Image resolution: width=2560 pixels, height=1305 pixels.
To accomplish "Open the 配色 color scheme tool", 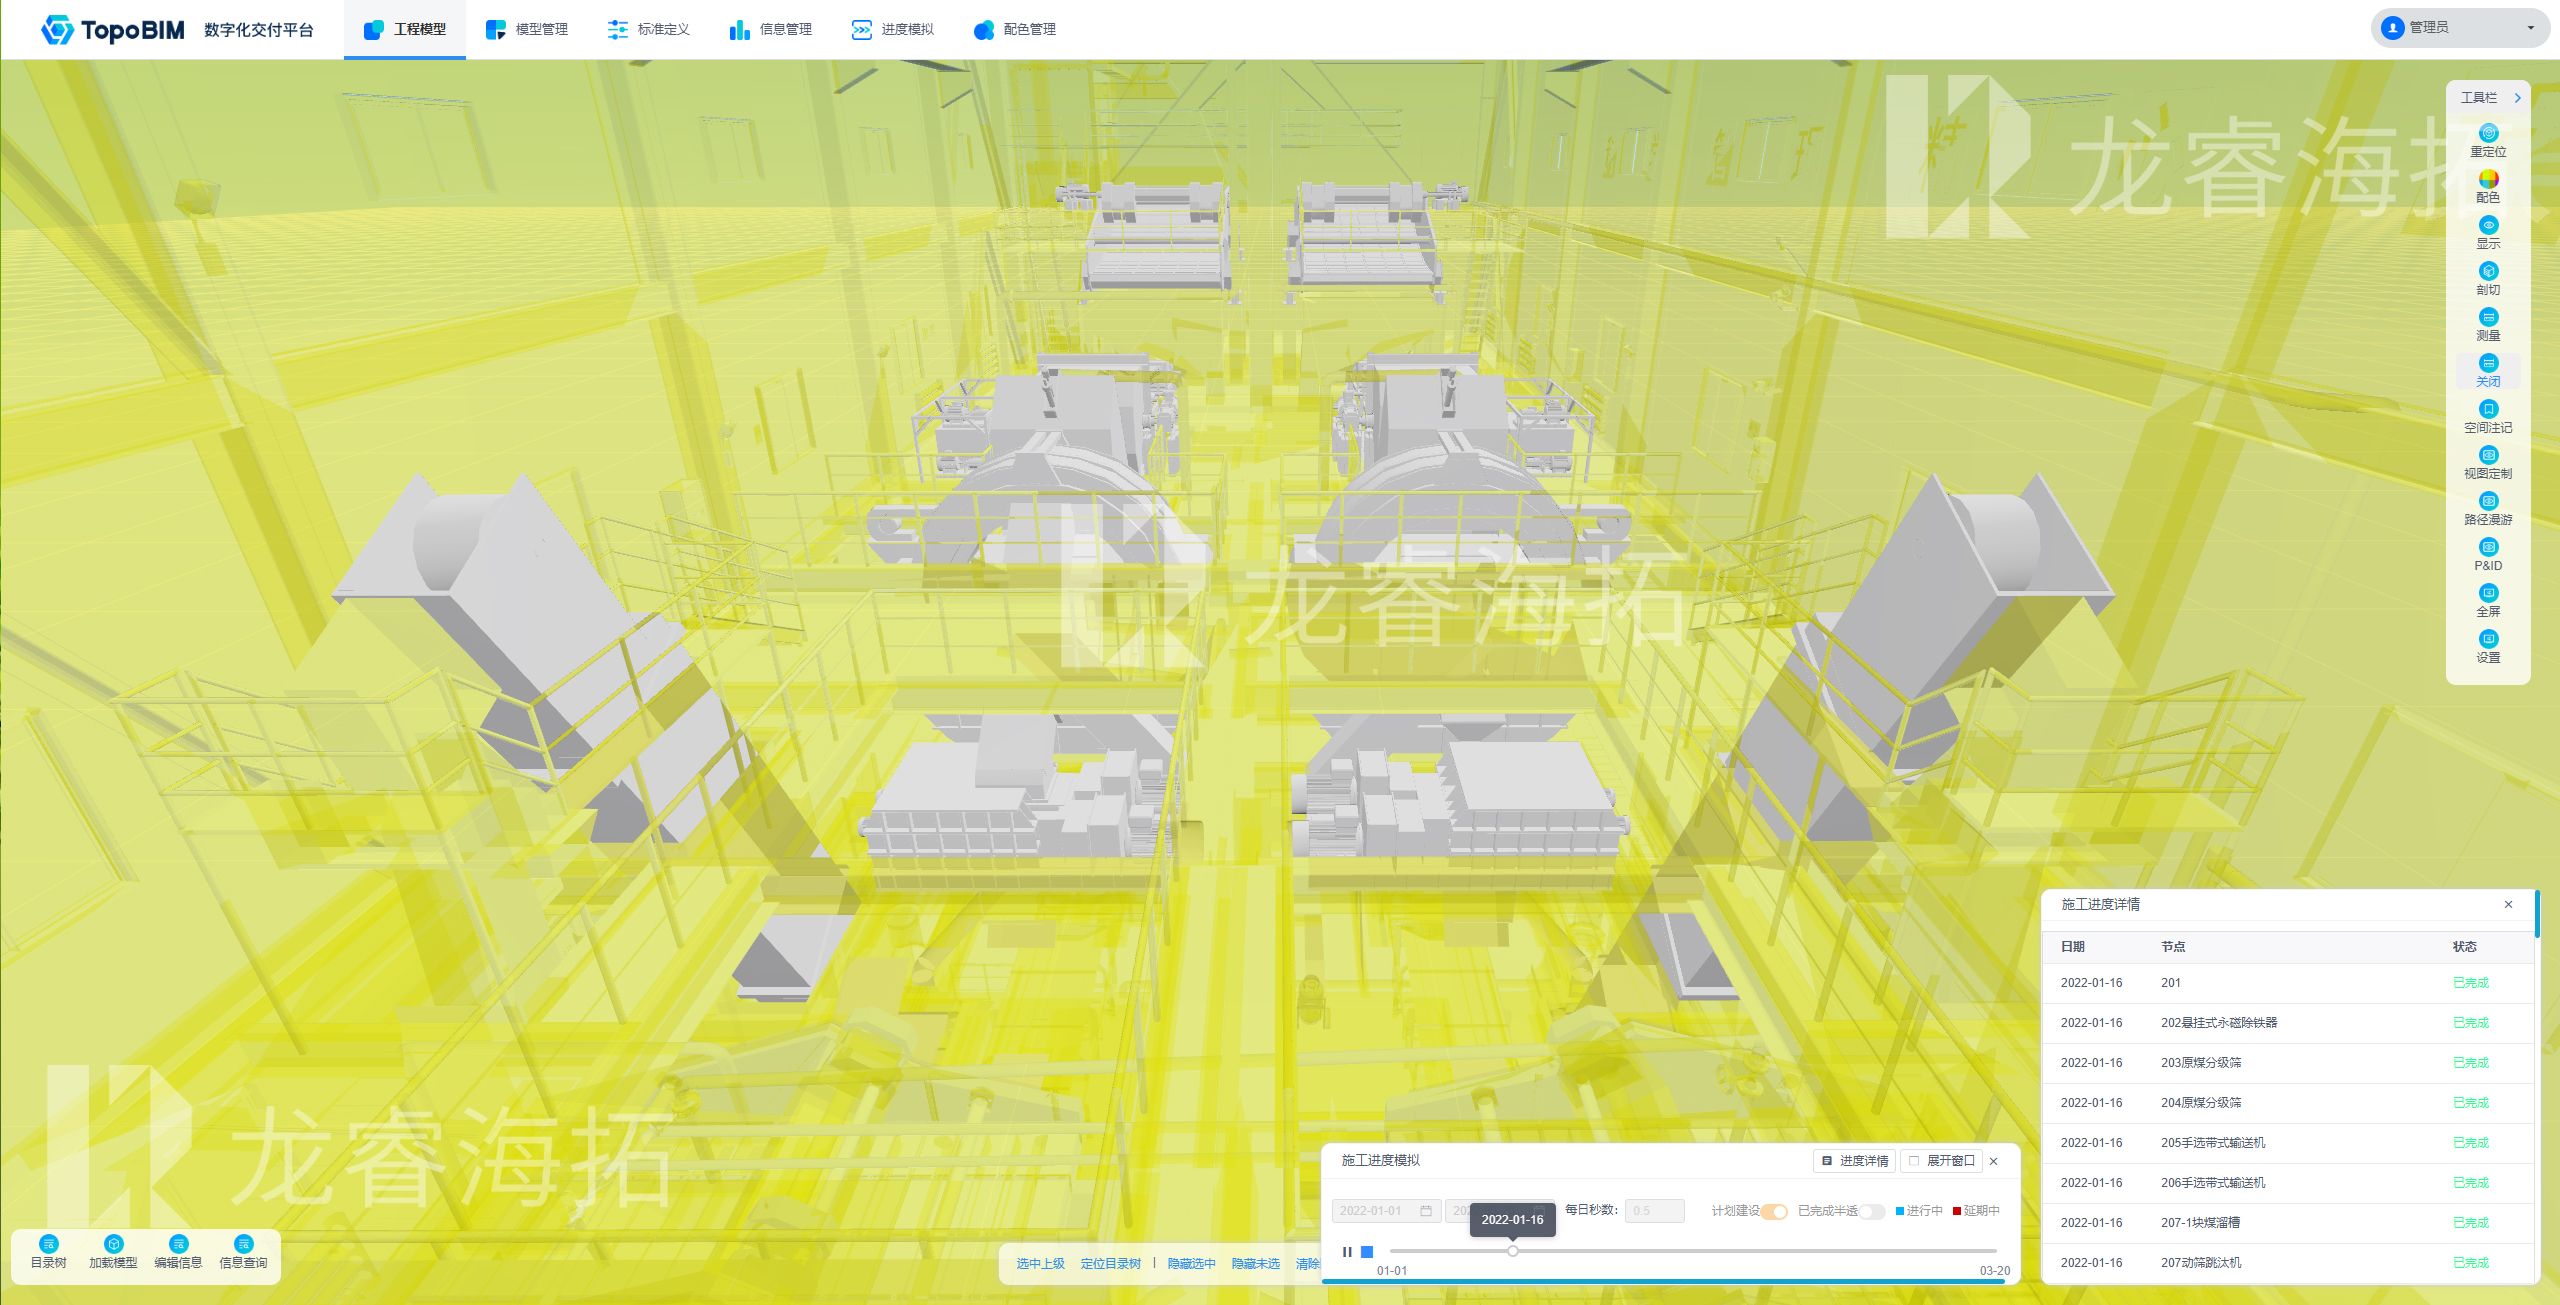I will (x=2488, y=180).
